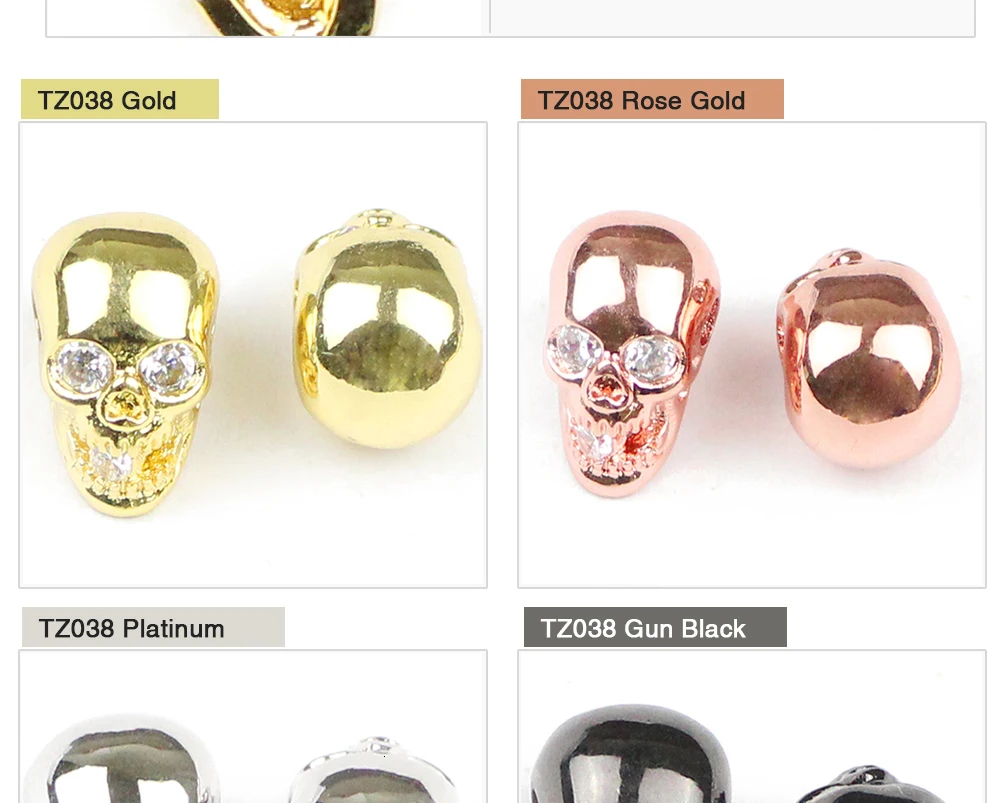
Task: Click the large gun black skull
Action: pyautogui.click(x=631, y=754)
